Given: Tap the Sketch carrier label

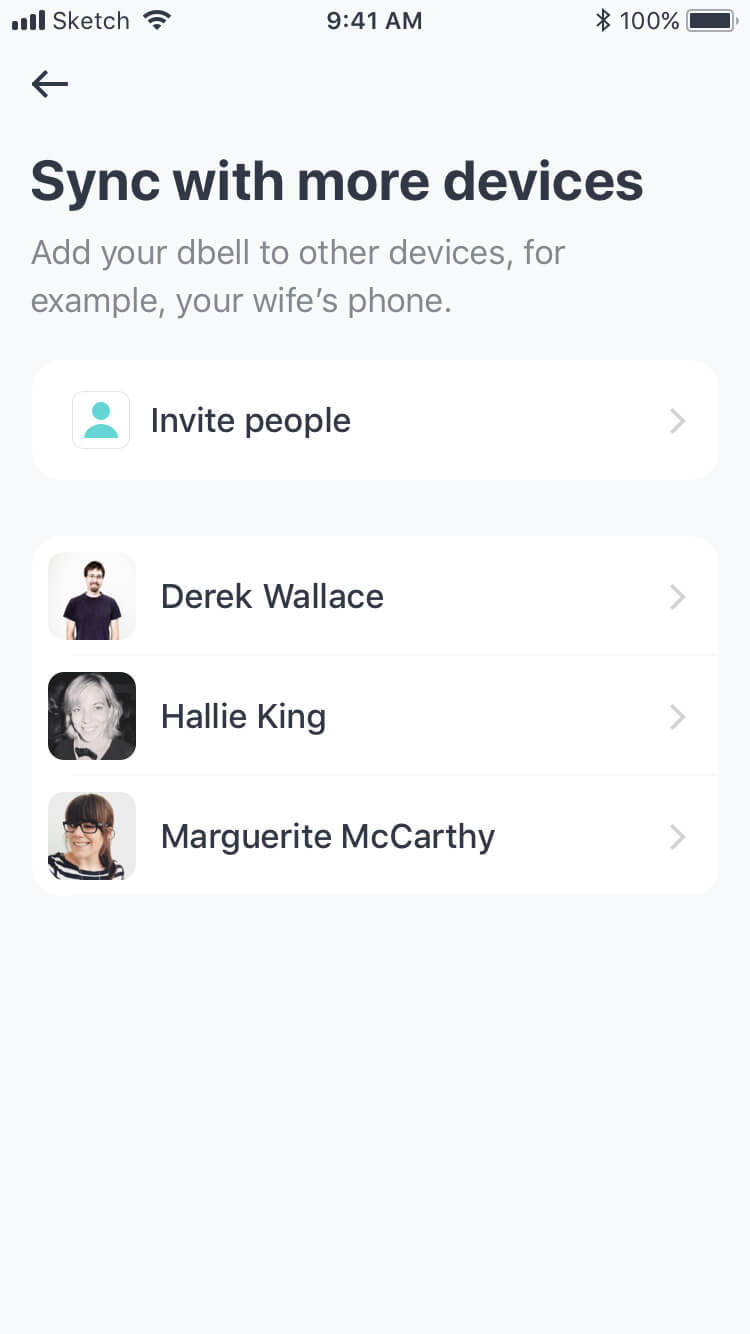Looking at the screenshot, I should (91, 20).
